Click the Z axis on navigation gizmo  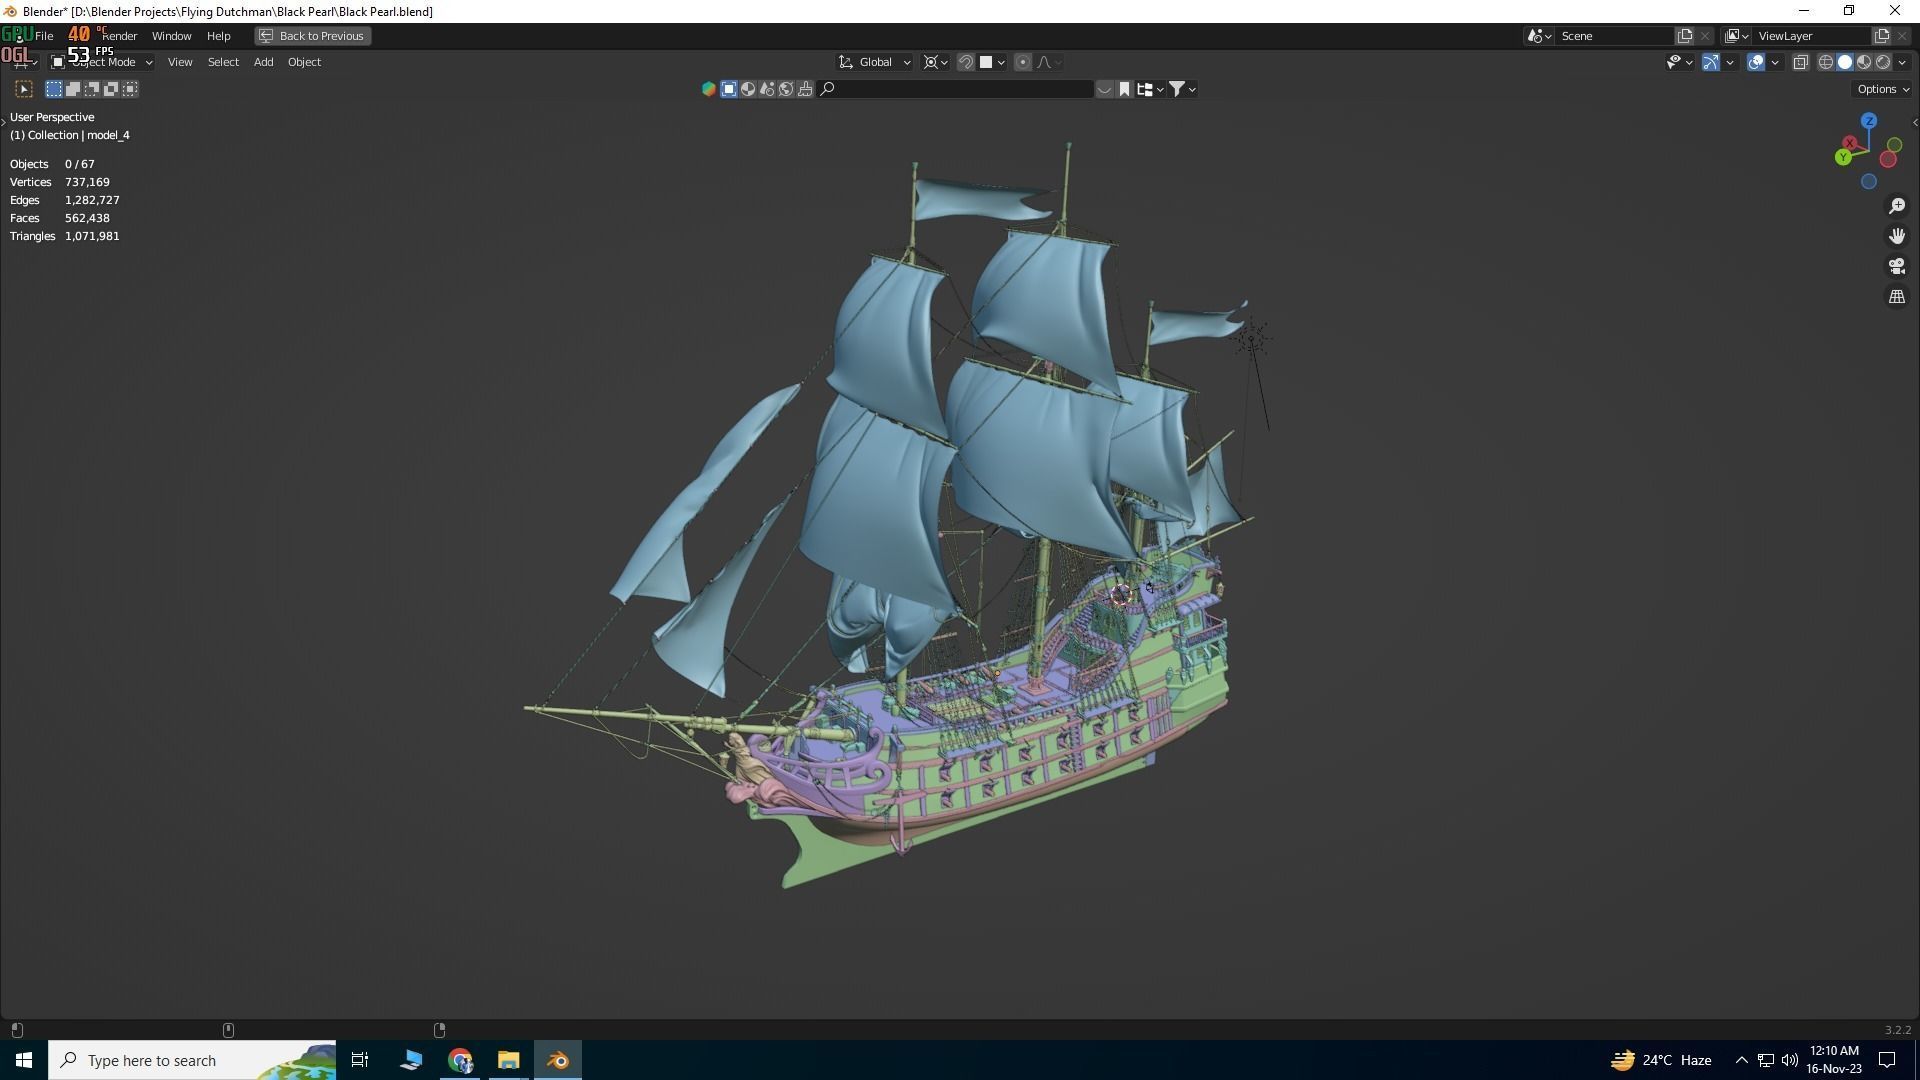click(x=1868, y=121)
